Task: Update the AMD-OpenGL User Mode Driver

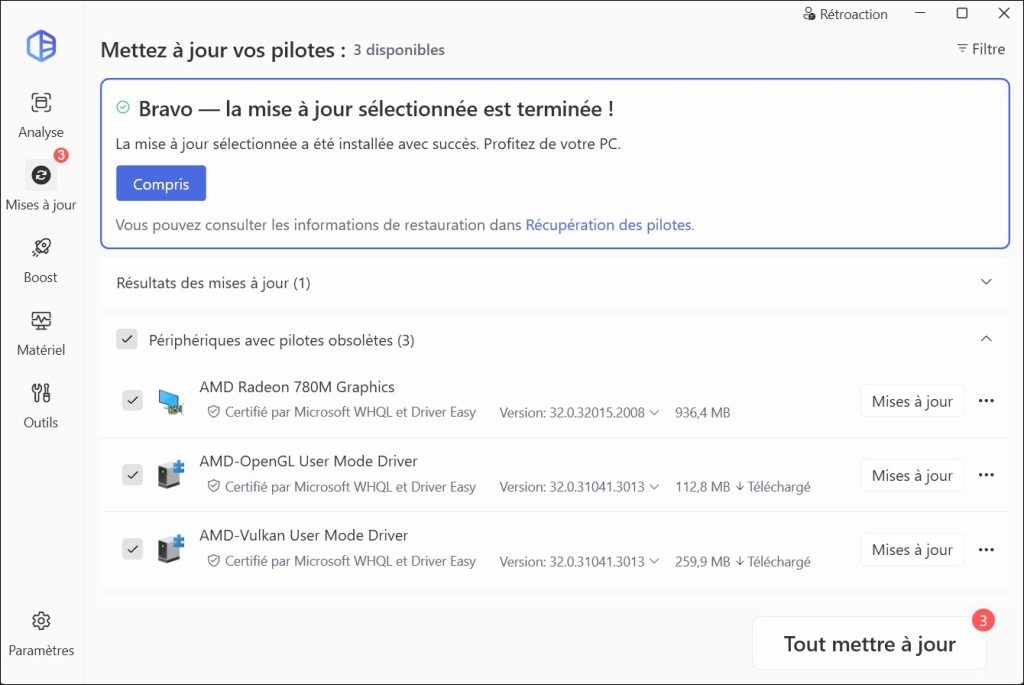Action: pyautogui.click(x=912, y=476)
